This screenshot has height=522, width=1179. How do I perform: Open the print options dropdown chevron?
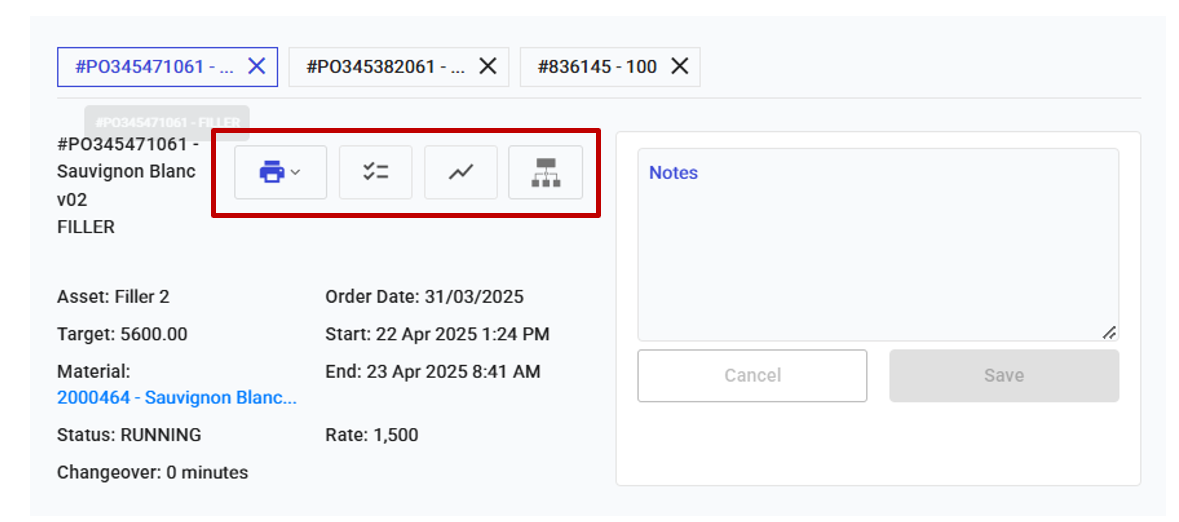click(x=296, y=172)
